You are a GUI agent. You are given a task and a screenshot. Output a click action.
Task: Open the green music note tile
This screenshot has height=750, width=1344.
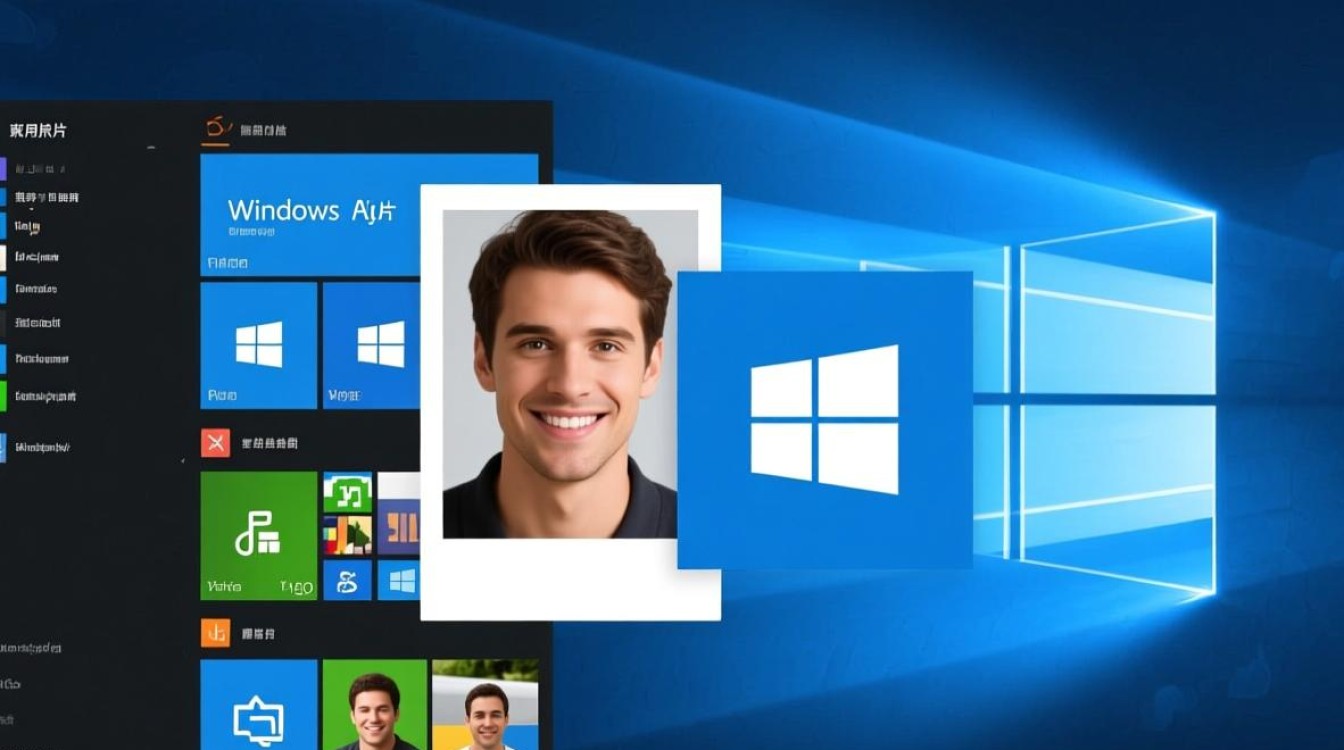point(258,535)
